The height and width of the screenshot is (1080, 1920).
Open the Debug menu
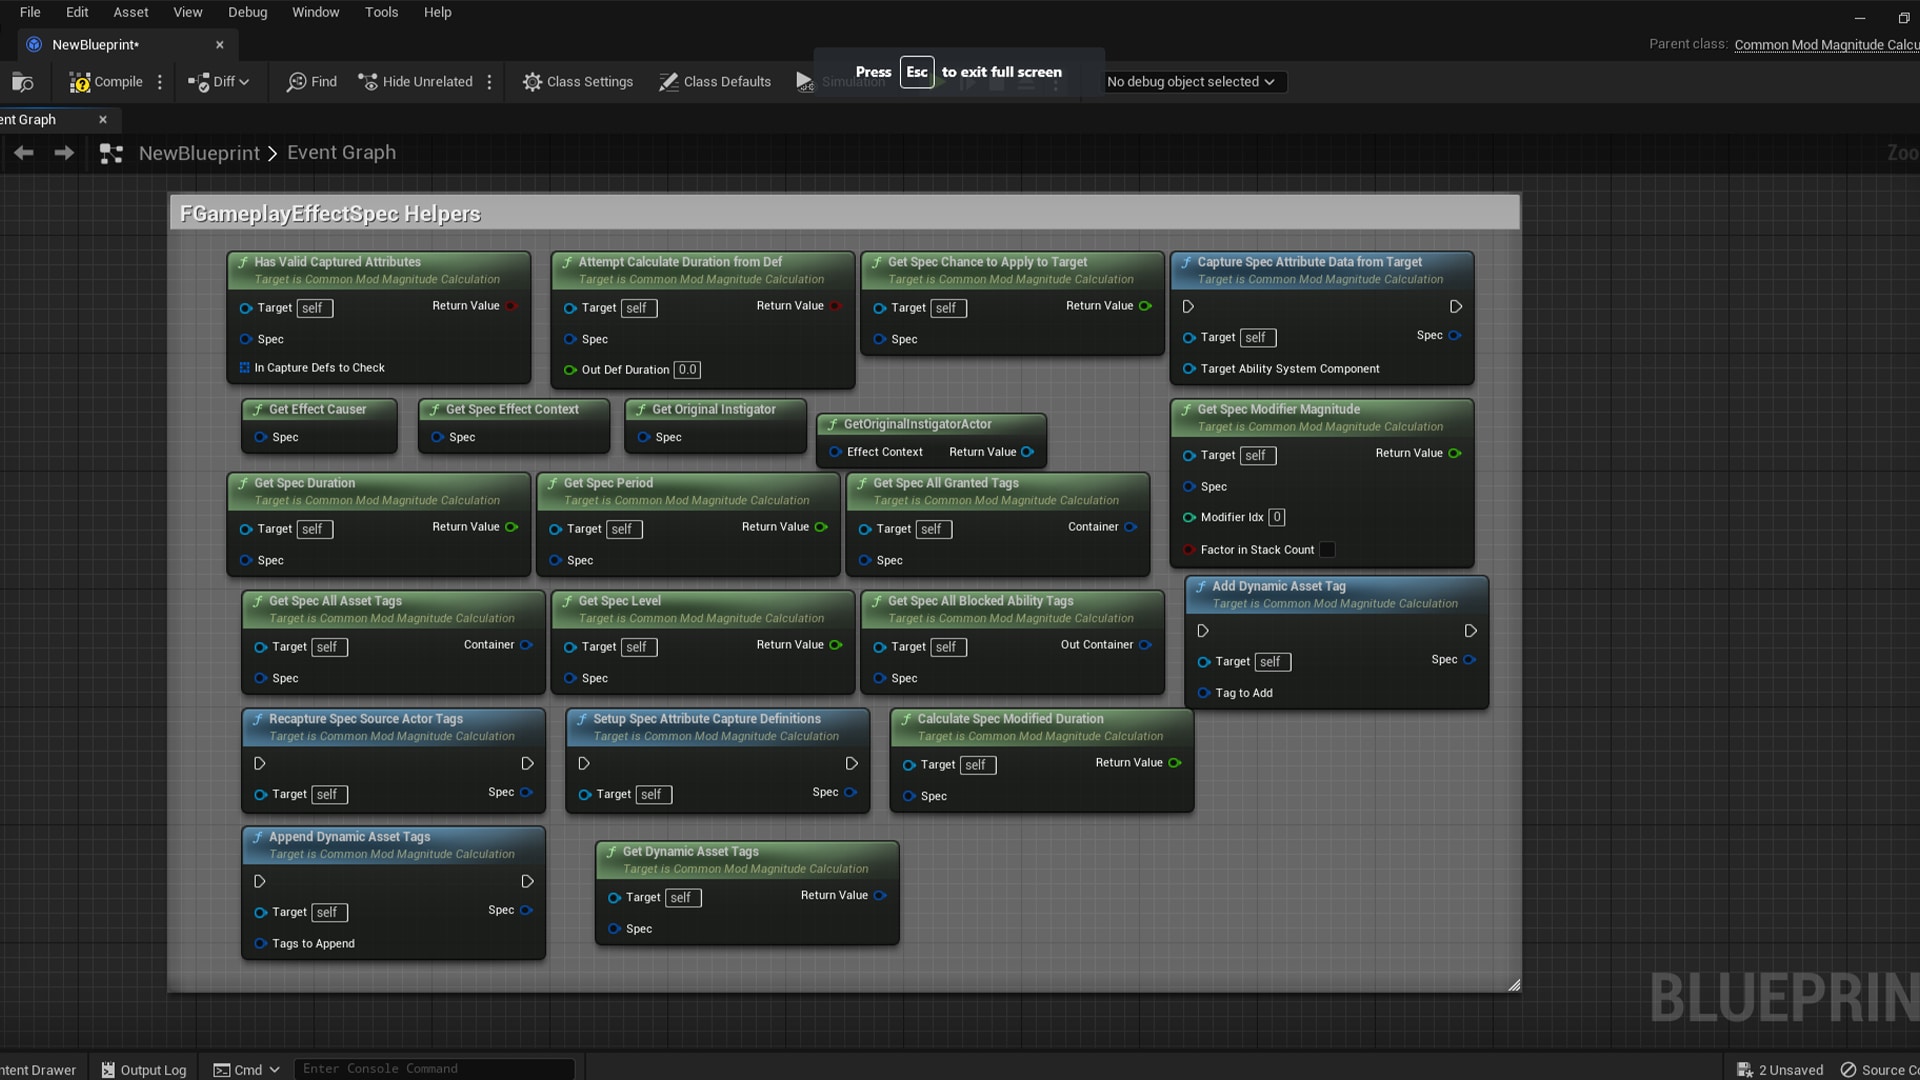pos(247,12)
